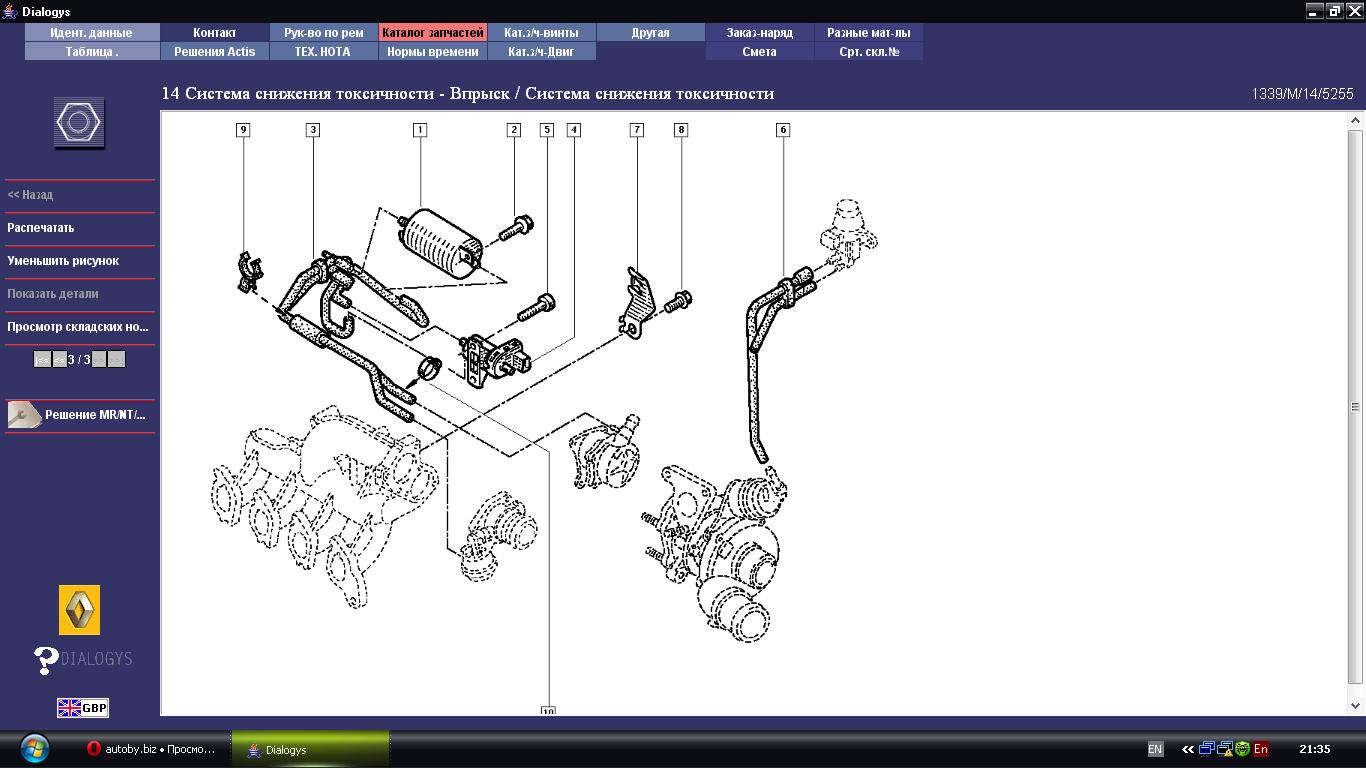Click Распечатать to print the diagram

41,228
